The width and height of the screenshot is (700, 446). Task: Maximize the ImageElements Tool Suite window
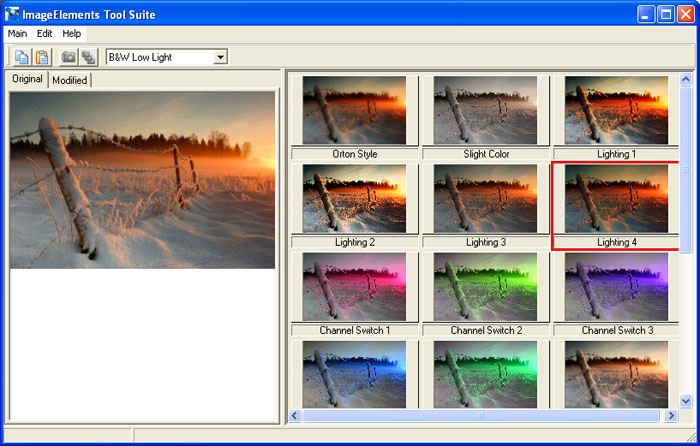(666, 14)
